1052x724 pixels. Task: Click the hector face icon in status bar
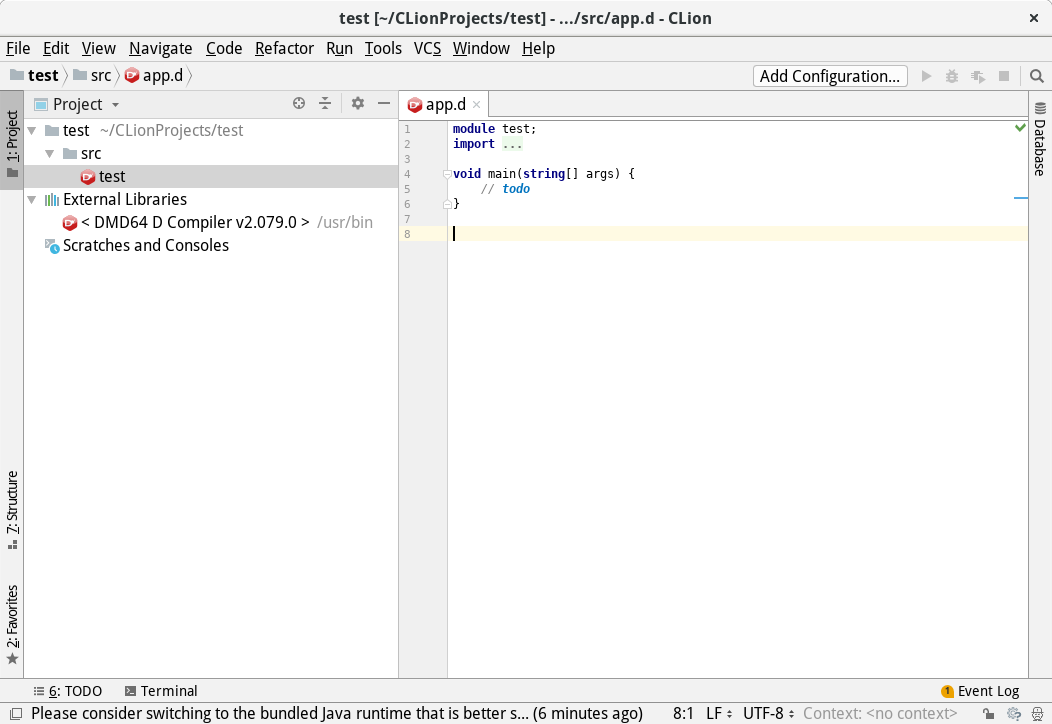coord(1037,713)
